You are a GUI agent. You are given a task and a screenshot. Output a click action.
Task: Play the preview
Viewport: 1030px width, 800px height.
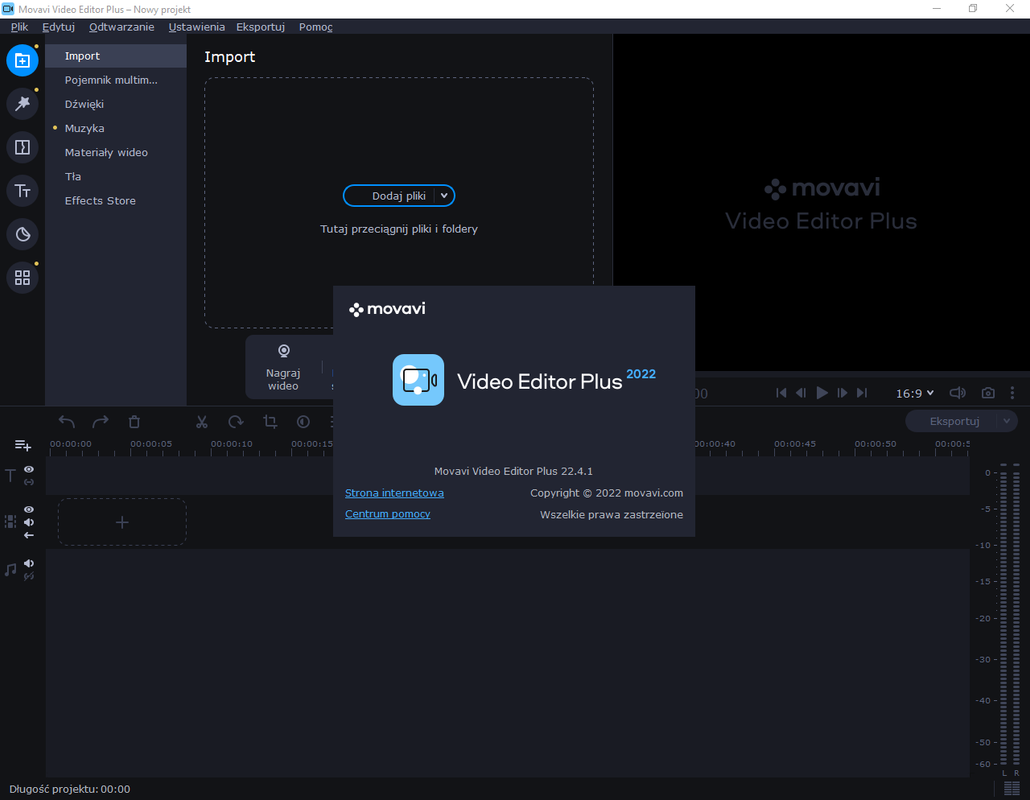822,393
